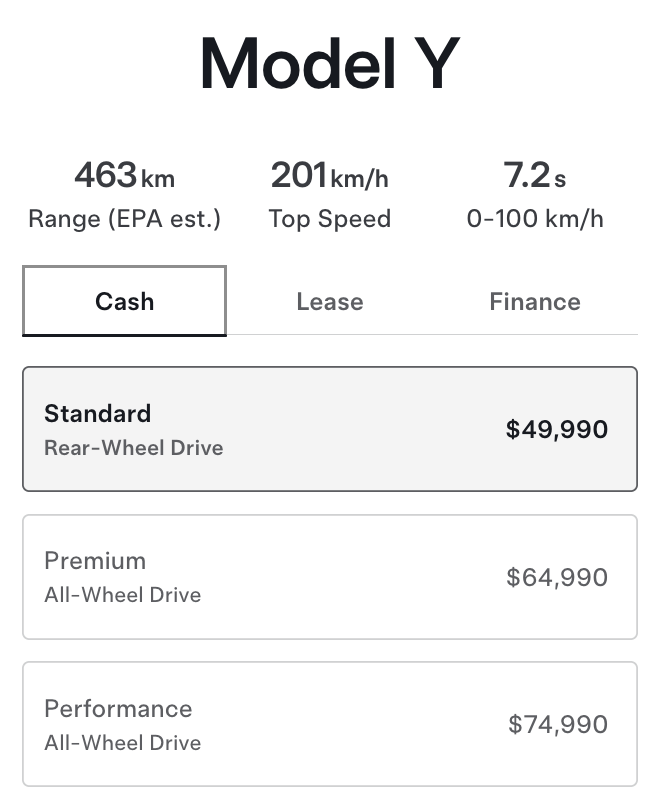Screen dimensions: 656x810
Task: Click All-Wheel Drive text under Performance
Action: coord(122,742)
